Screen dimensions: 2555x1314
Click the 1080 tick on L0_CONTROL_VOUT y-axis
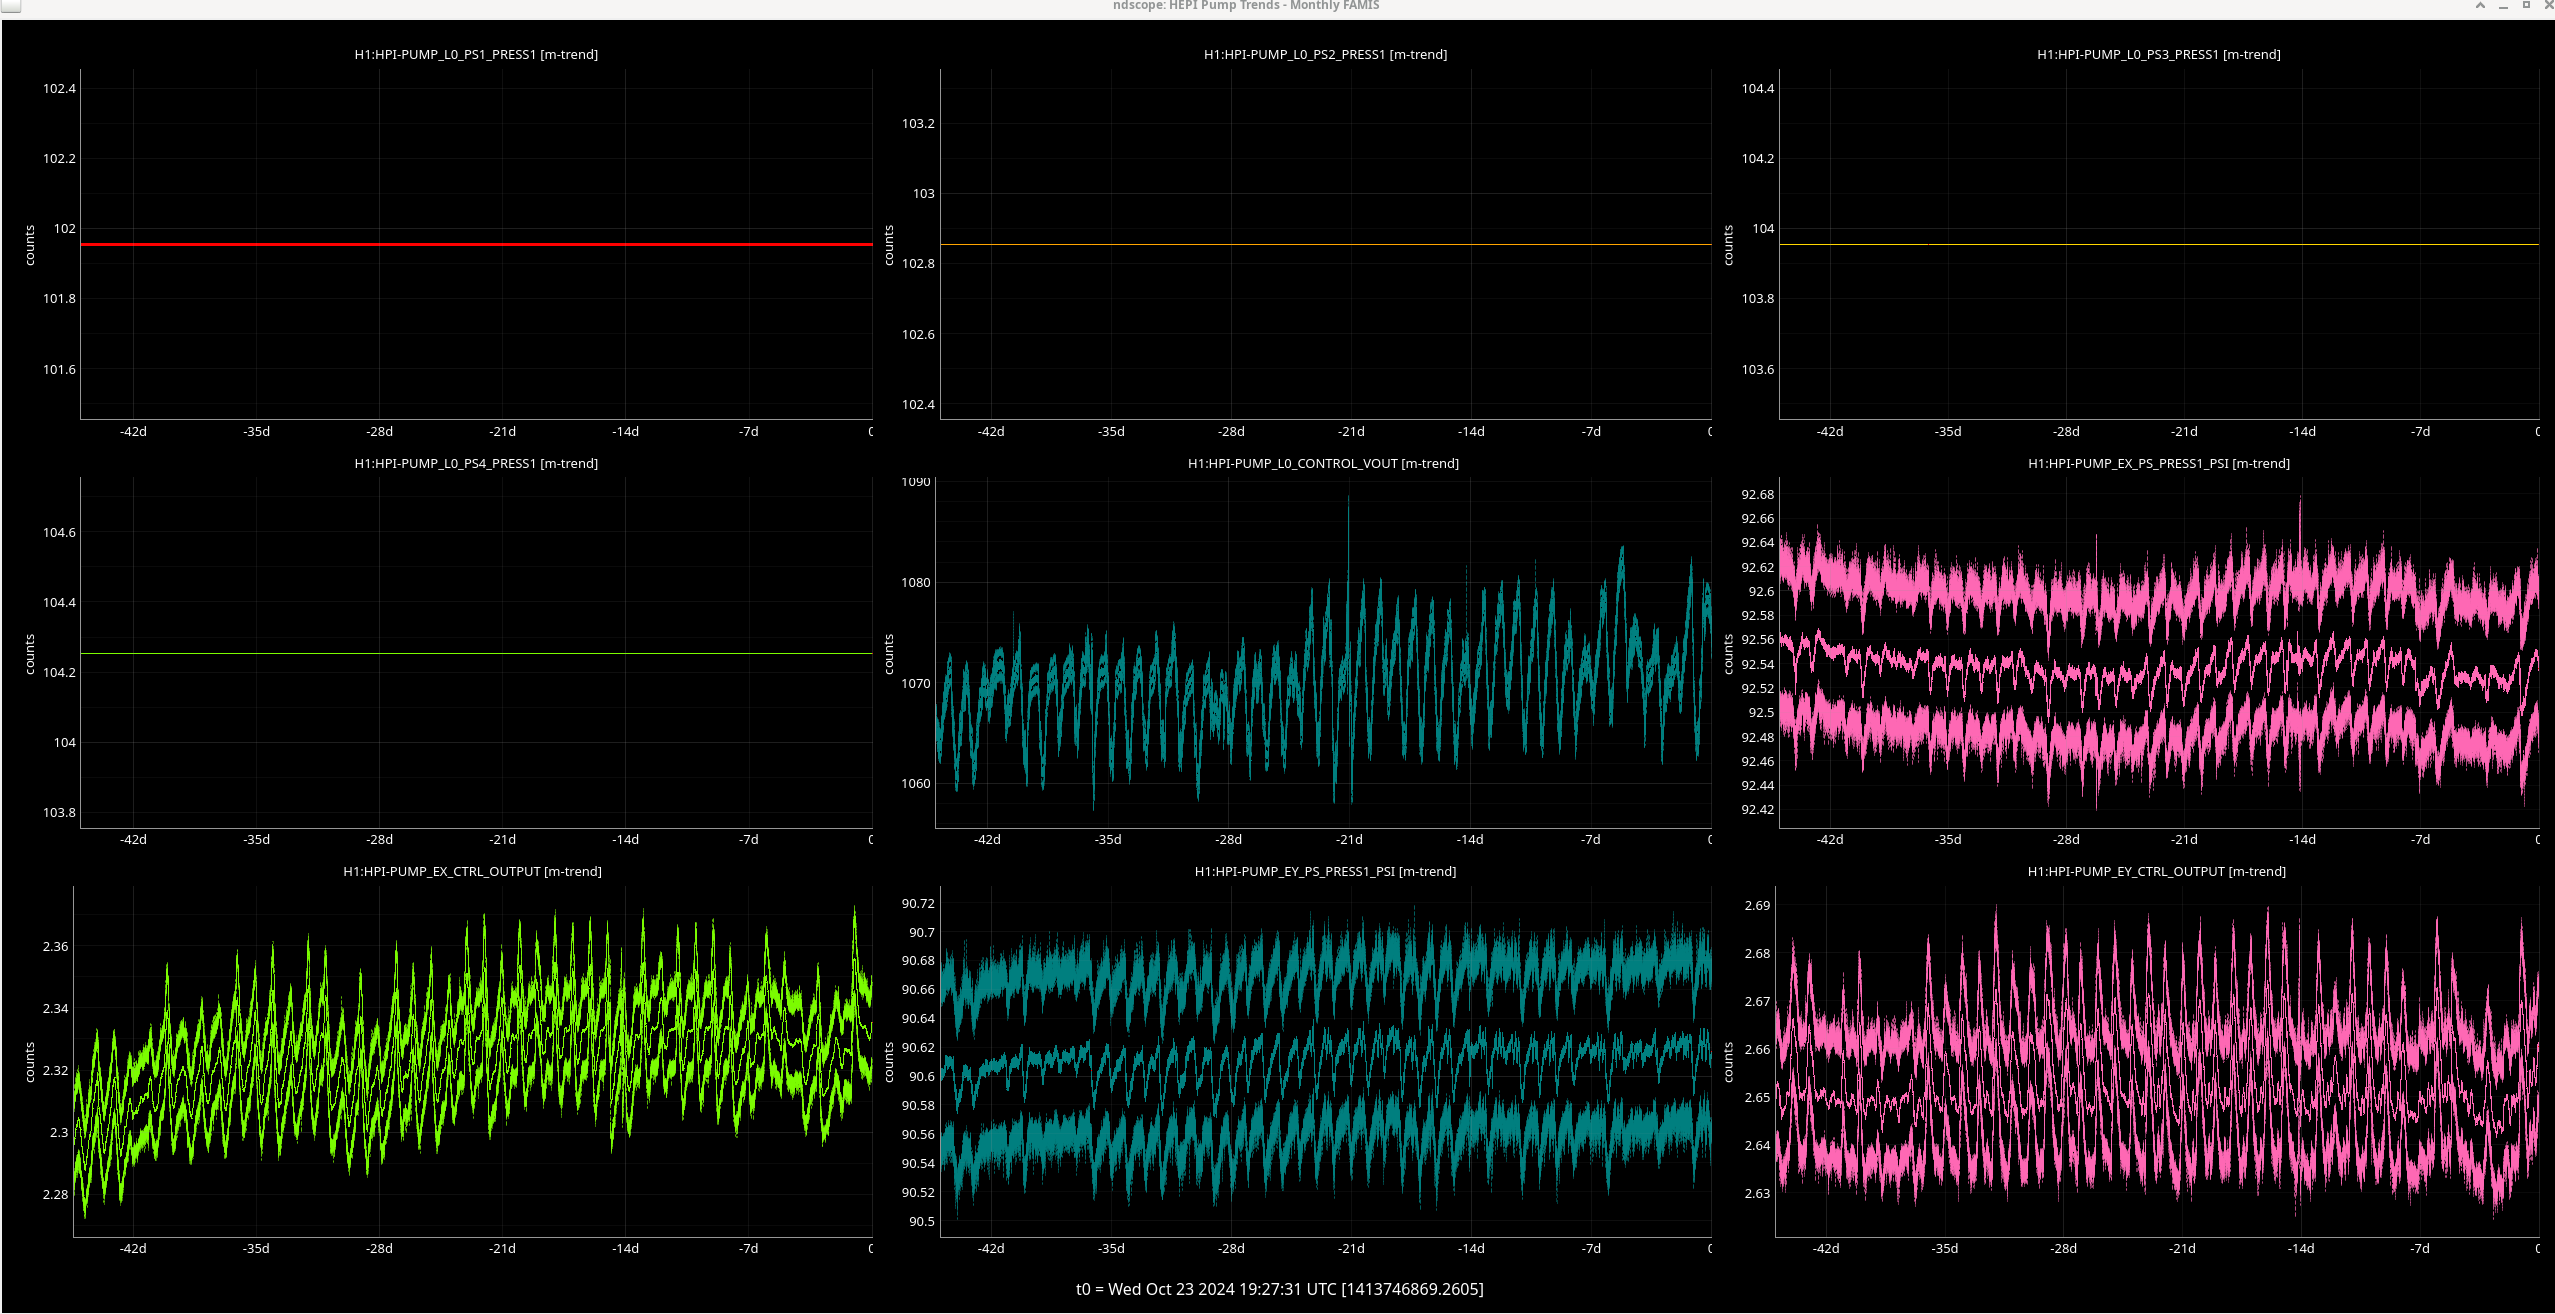(915, 582)
